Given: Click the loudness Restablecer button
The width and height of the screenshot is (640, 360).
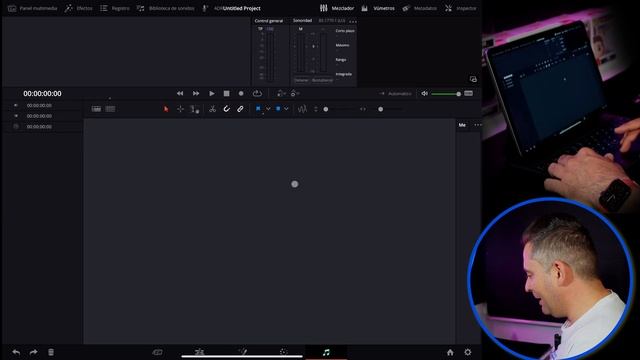Looking at the screenshot, I should (x=322, y=80).
